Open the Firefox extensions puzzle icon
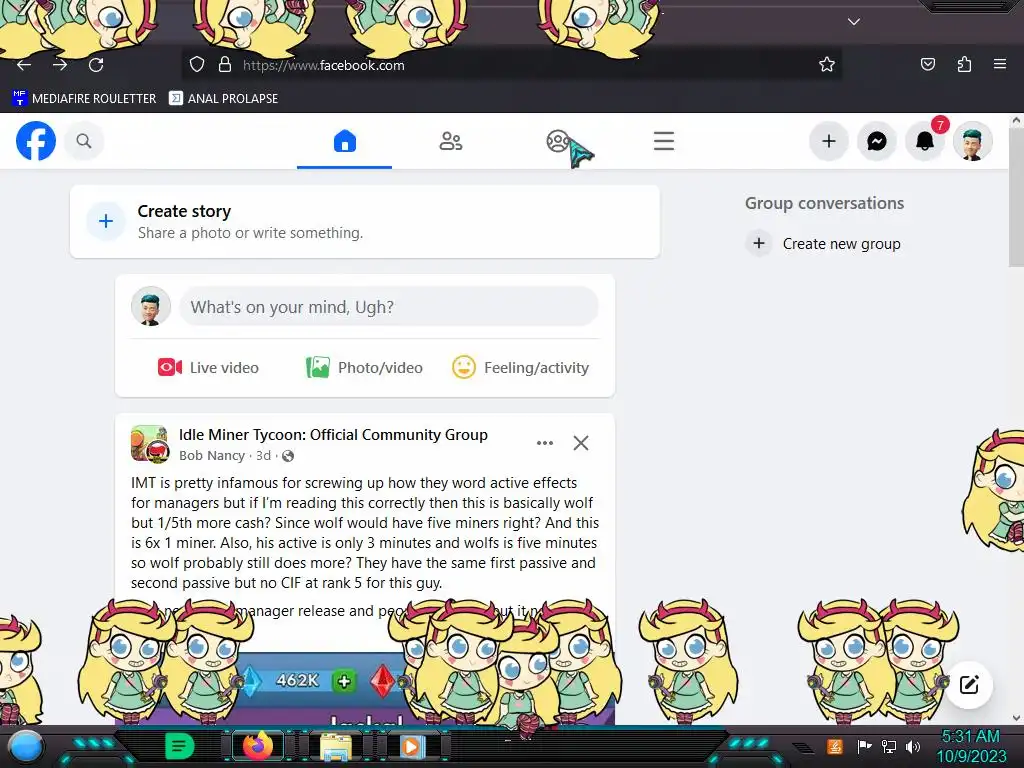 coord(964,65)
